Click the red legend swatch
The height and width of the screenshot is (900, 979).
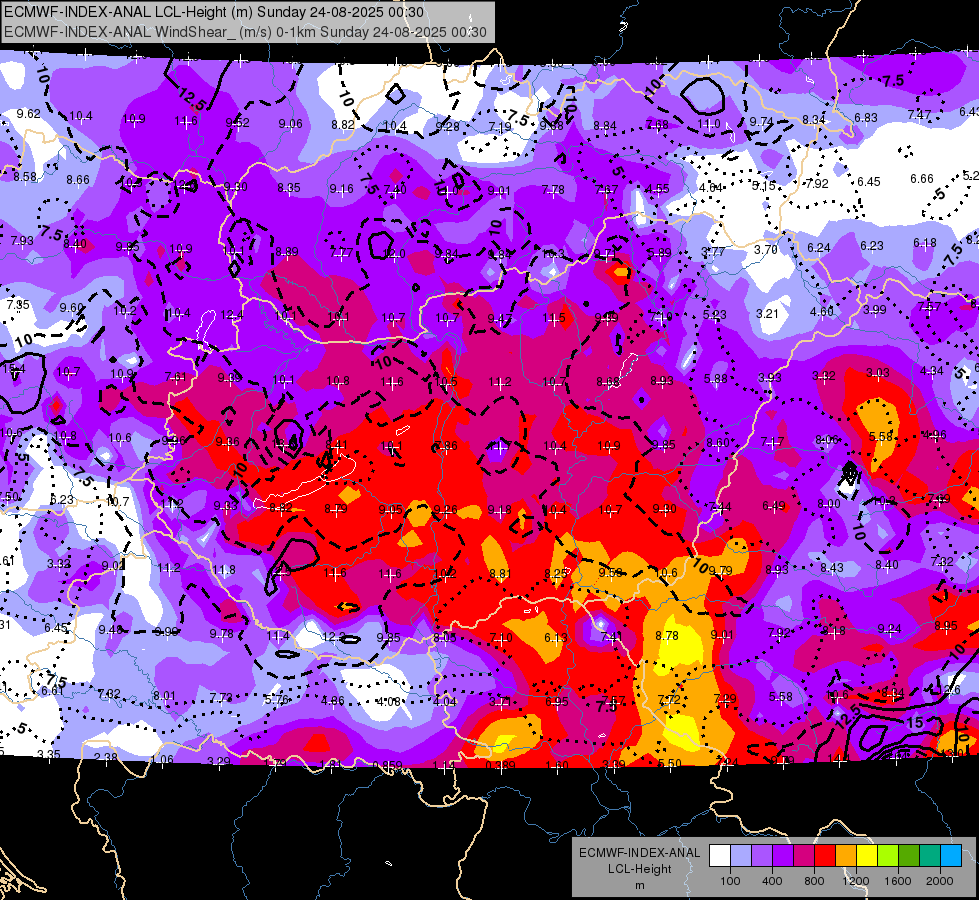[825, 856]
